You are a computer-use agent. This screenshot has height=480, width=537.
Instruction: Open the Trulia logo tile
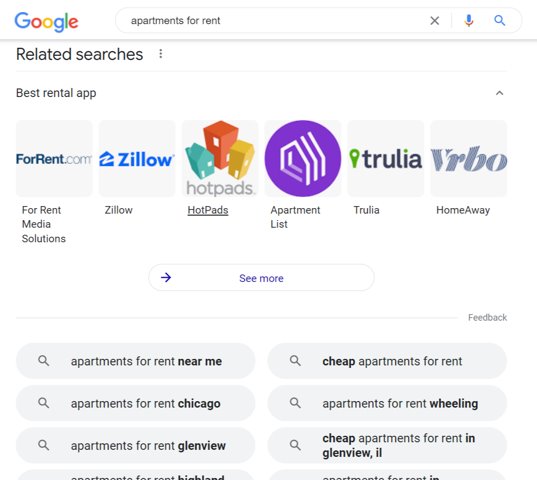coord(386,159)
